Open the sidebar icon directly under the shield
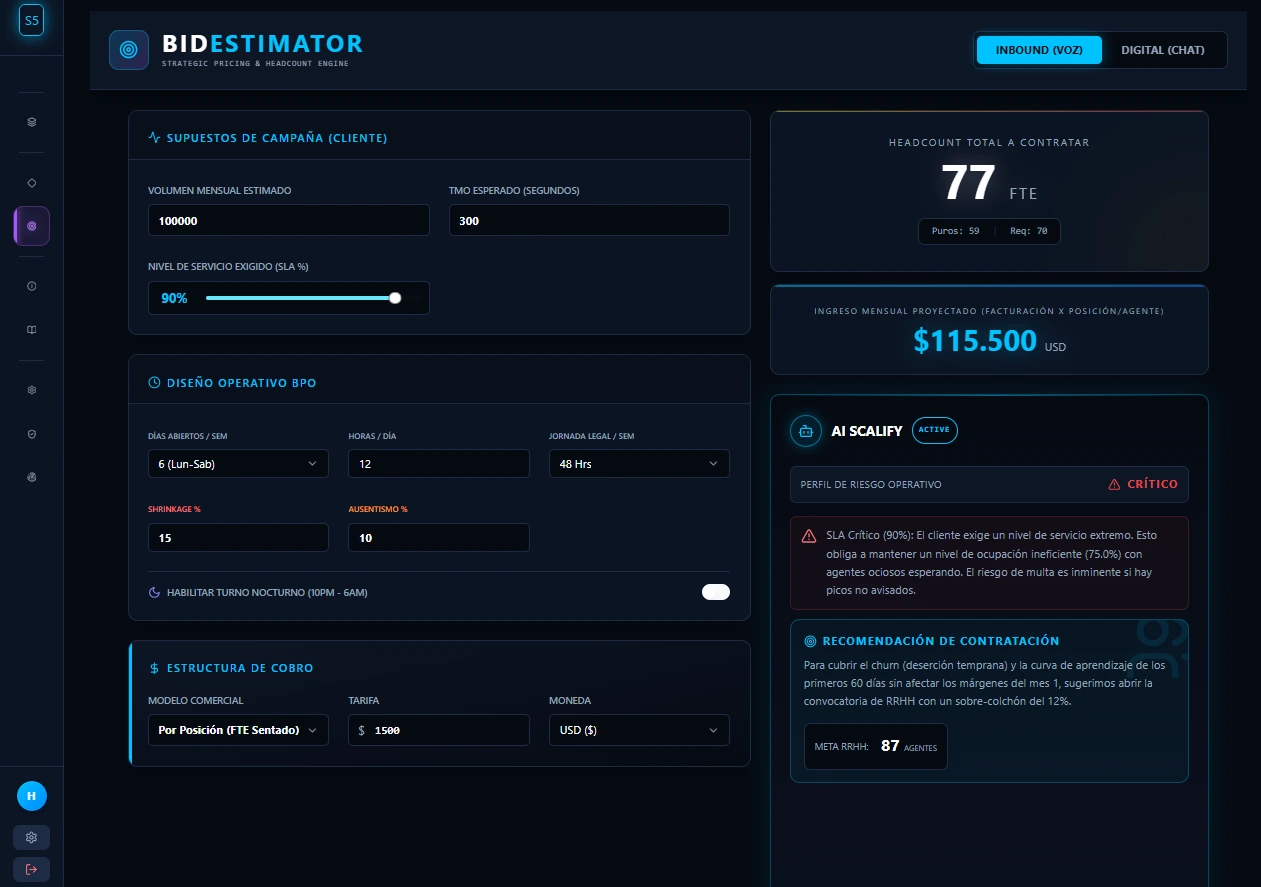The height and width of the screenshot is (887, 1261). [31, 477]
